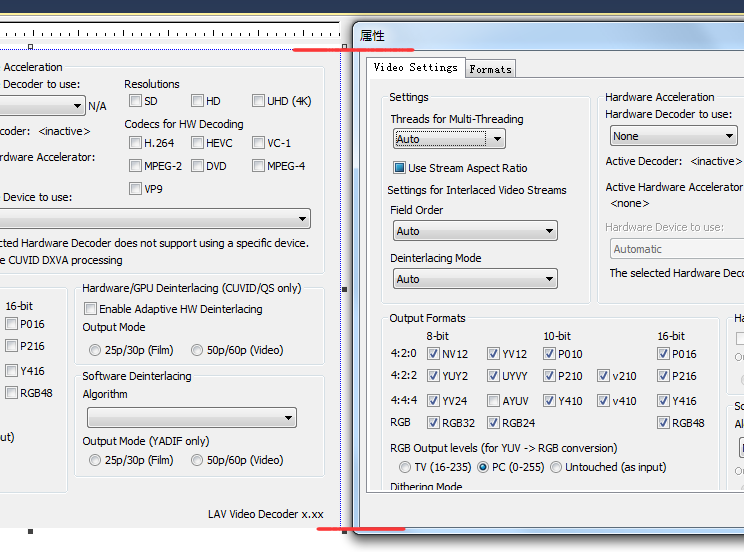Open Software Deinterlacing Algorithm combo box

(x=192, y=418)
